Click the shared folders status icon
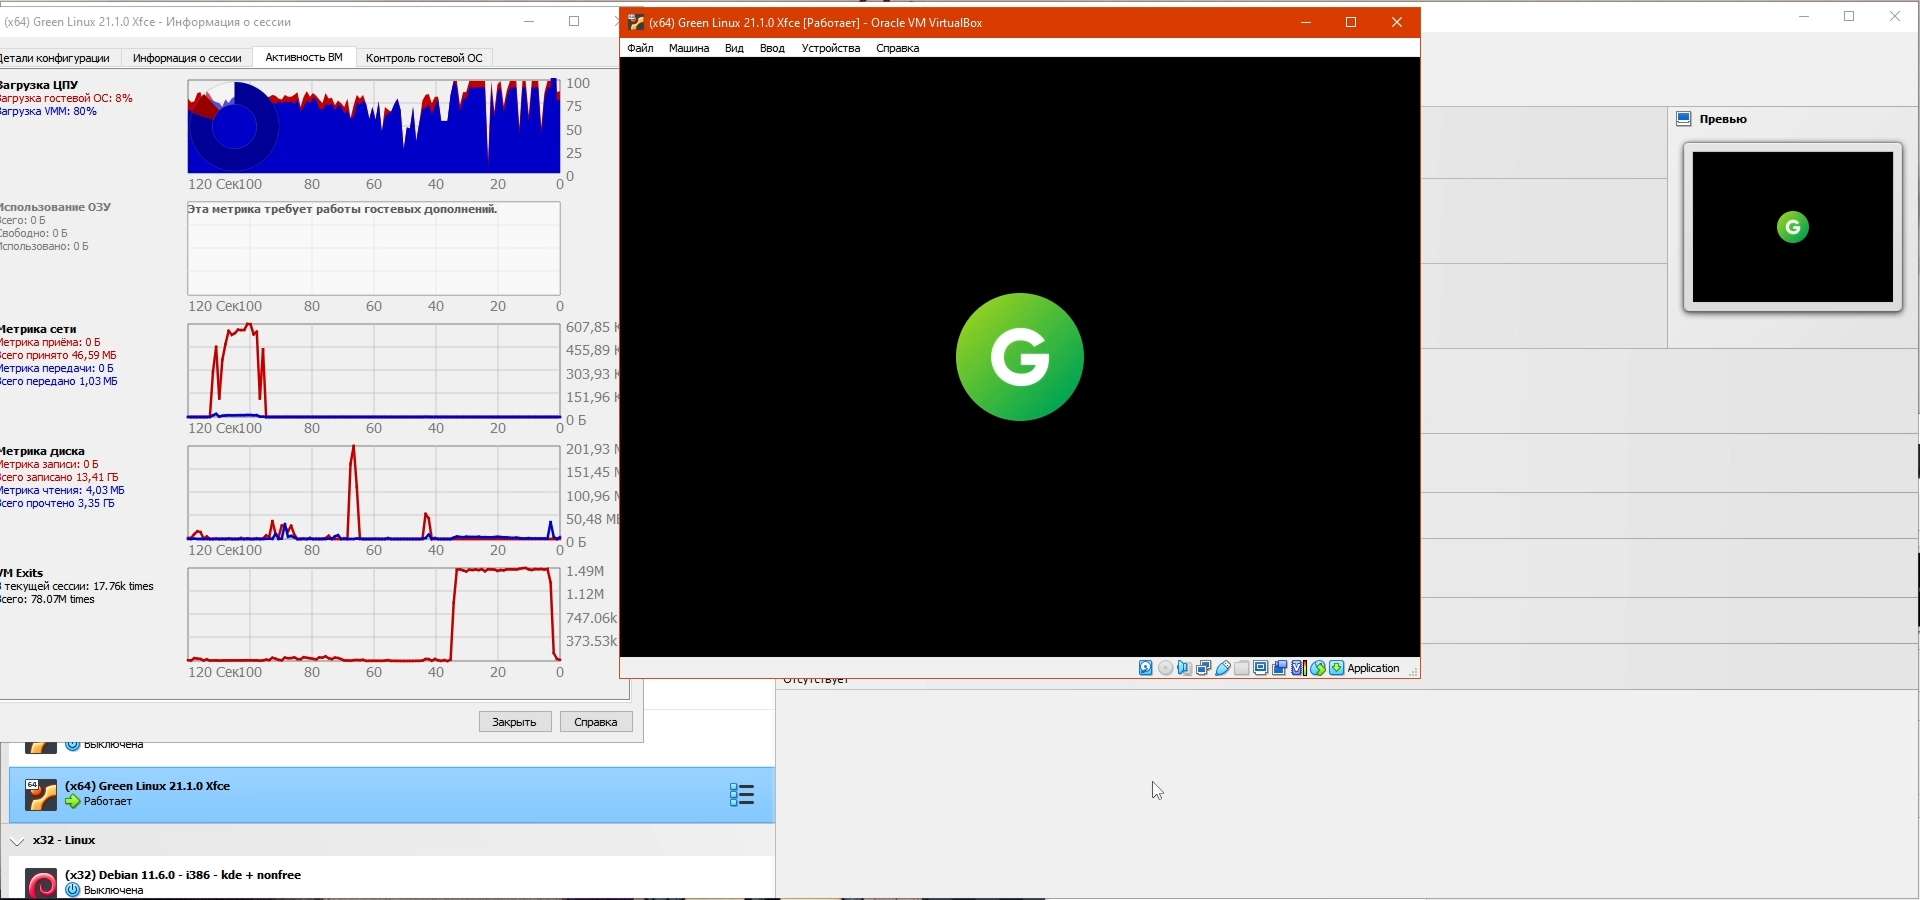The width and height of the screenshot is (1920, 900). pyautogui.click(x=1242, y=669)
